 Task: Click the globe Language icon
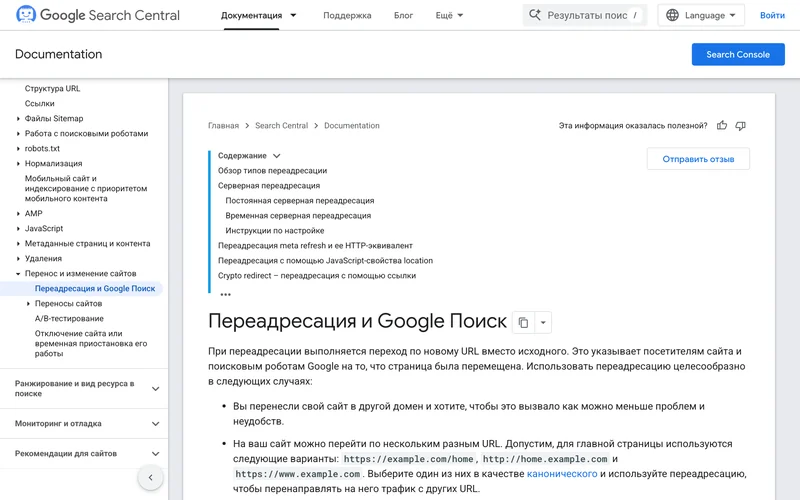pyautogui.click(x=672, y=15)
